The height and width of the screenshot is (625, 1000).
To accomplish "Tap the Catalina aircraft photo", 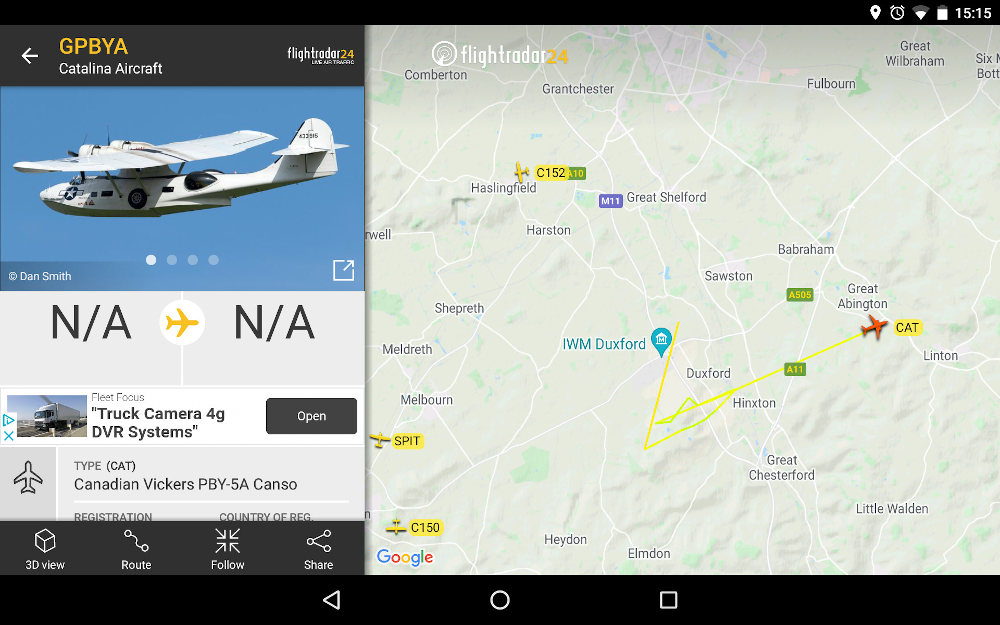I will pos(182,169).
